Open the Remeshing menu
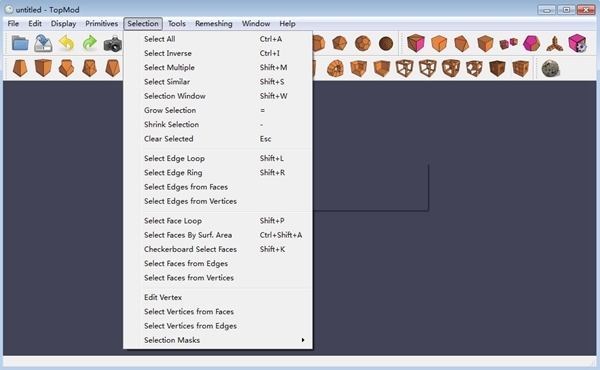The width and height of the screenshot is (600, 370). (214, 24)
